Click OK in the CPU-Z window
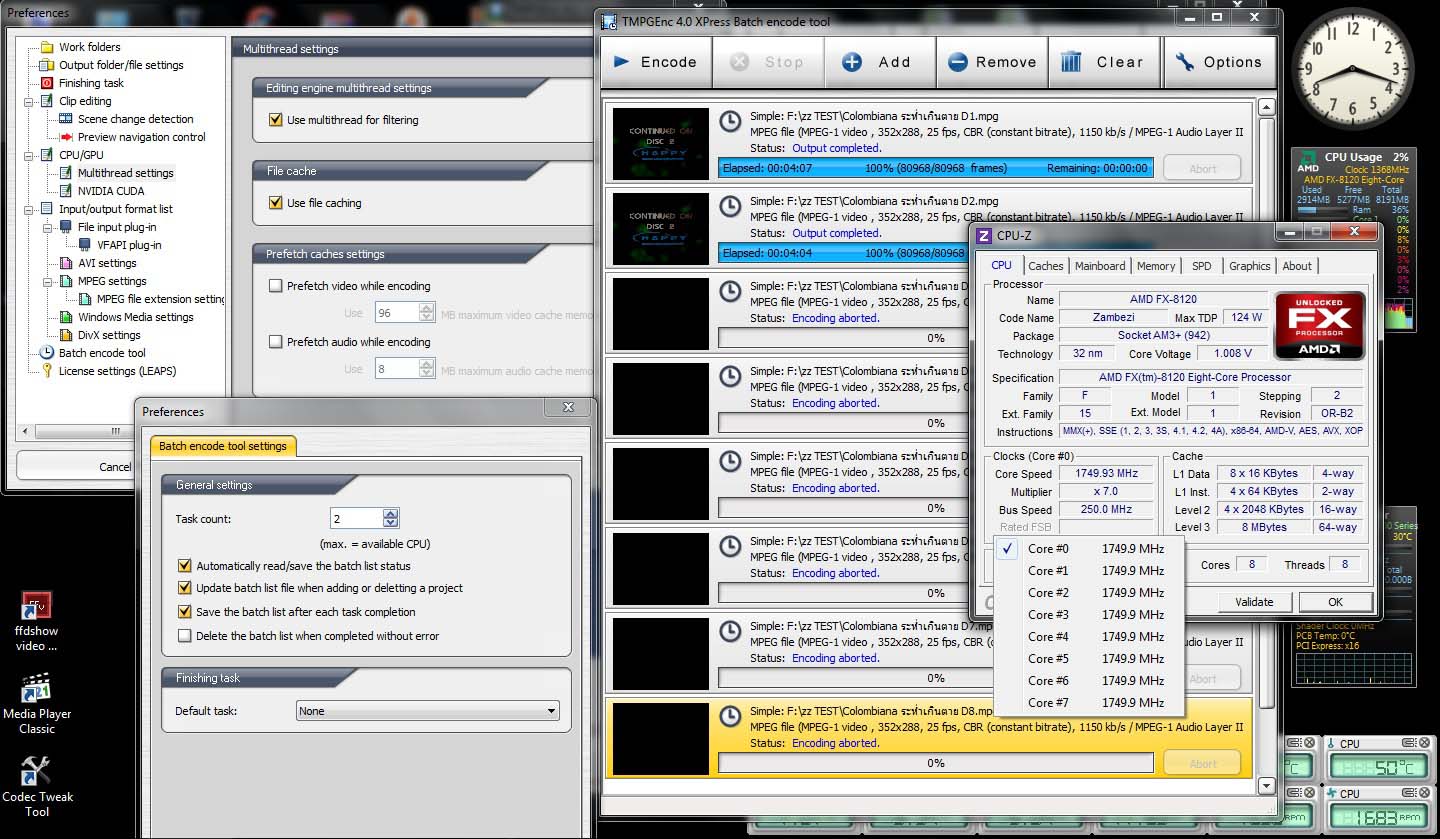This screenshot has height=839, width=1440. point(1335,602)
